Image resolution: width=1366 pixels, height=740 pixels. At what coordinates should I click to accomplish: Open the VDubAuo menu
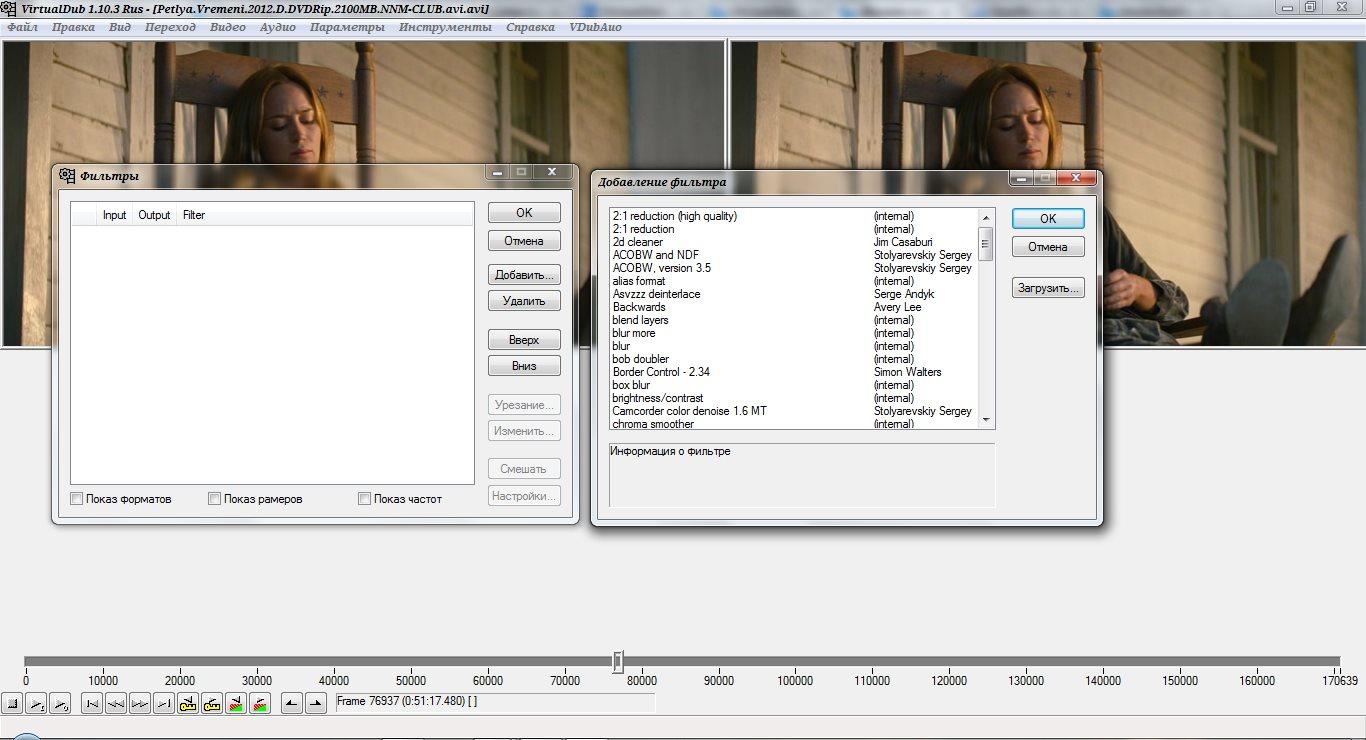click(595, 27)
